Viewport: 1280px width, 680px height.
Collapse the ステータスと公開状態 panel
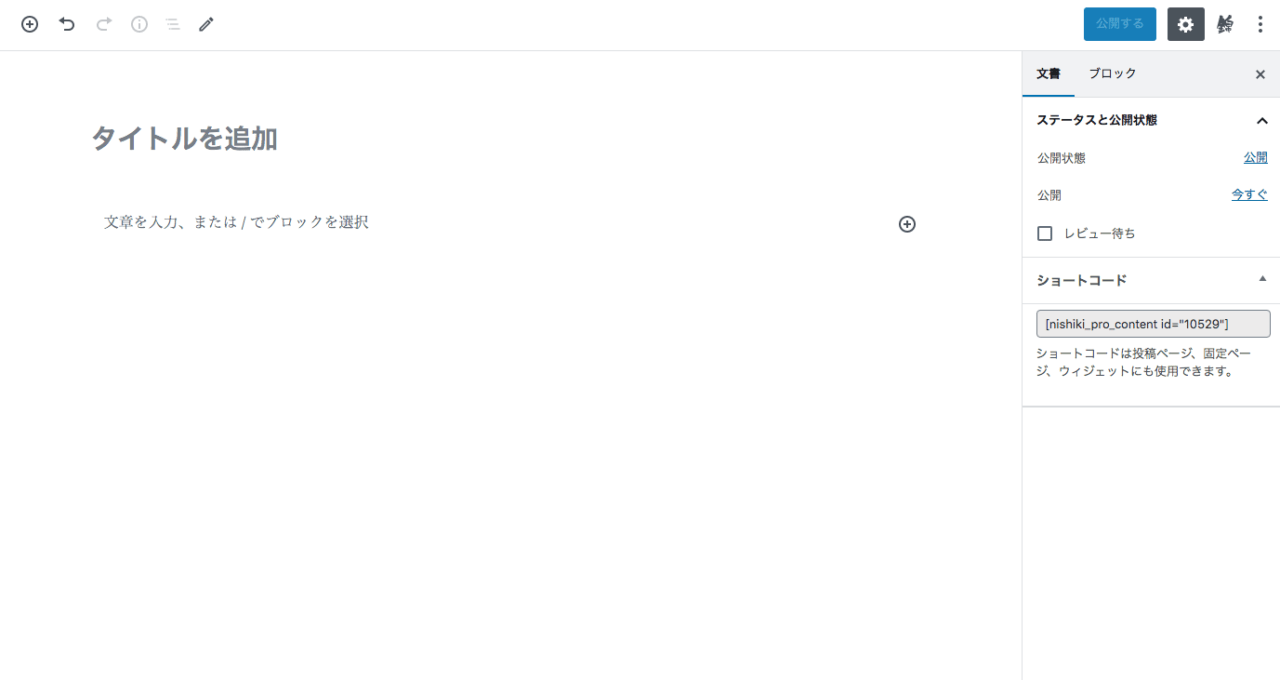point(1262,120)
